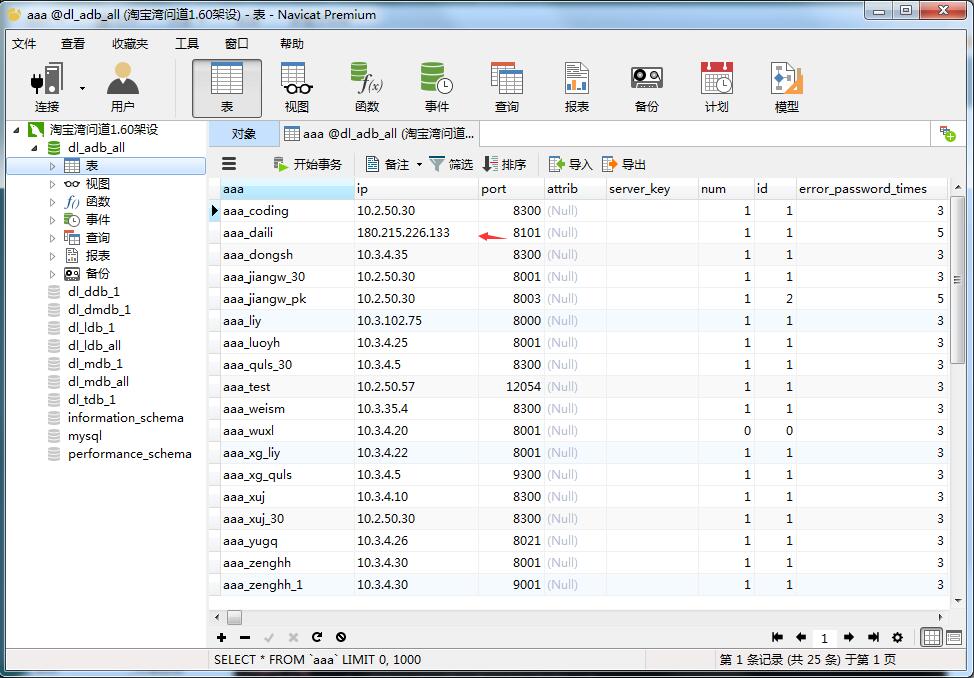Switch to grid view
The height and width of the screenshot is (678, 974).
coord(931,637)
